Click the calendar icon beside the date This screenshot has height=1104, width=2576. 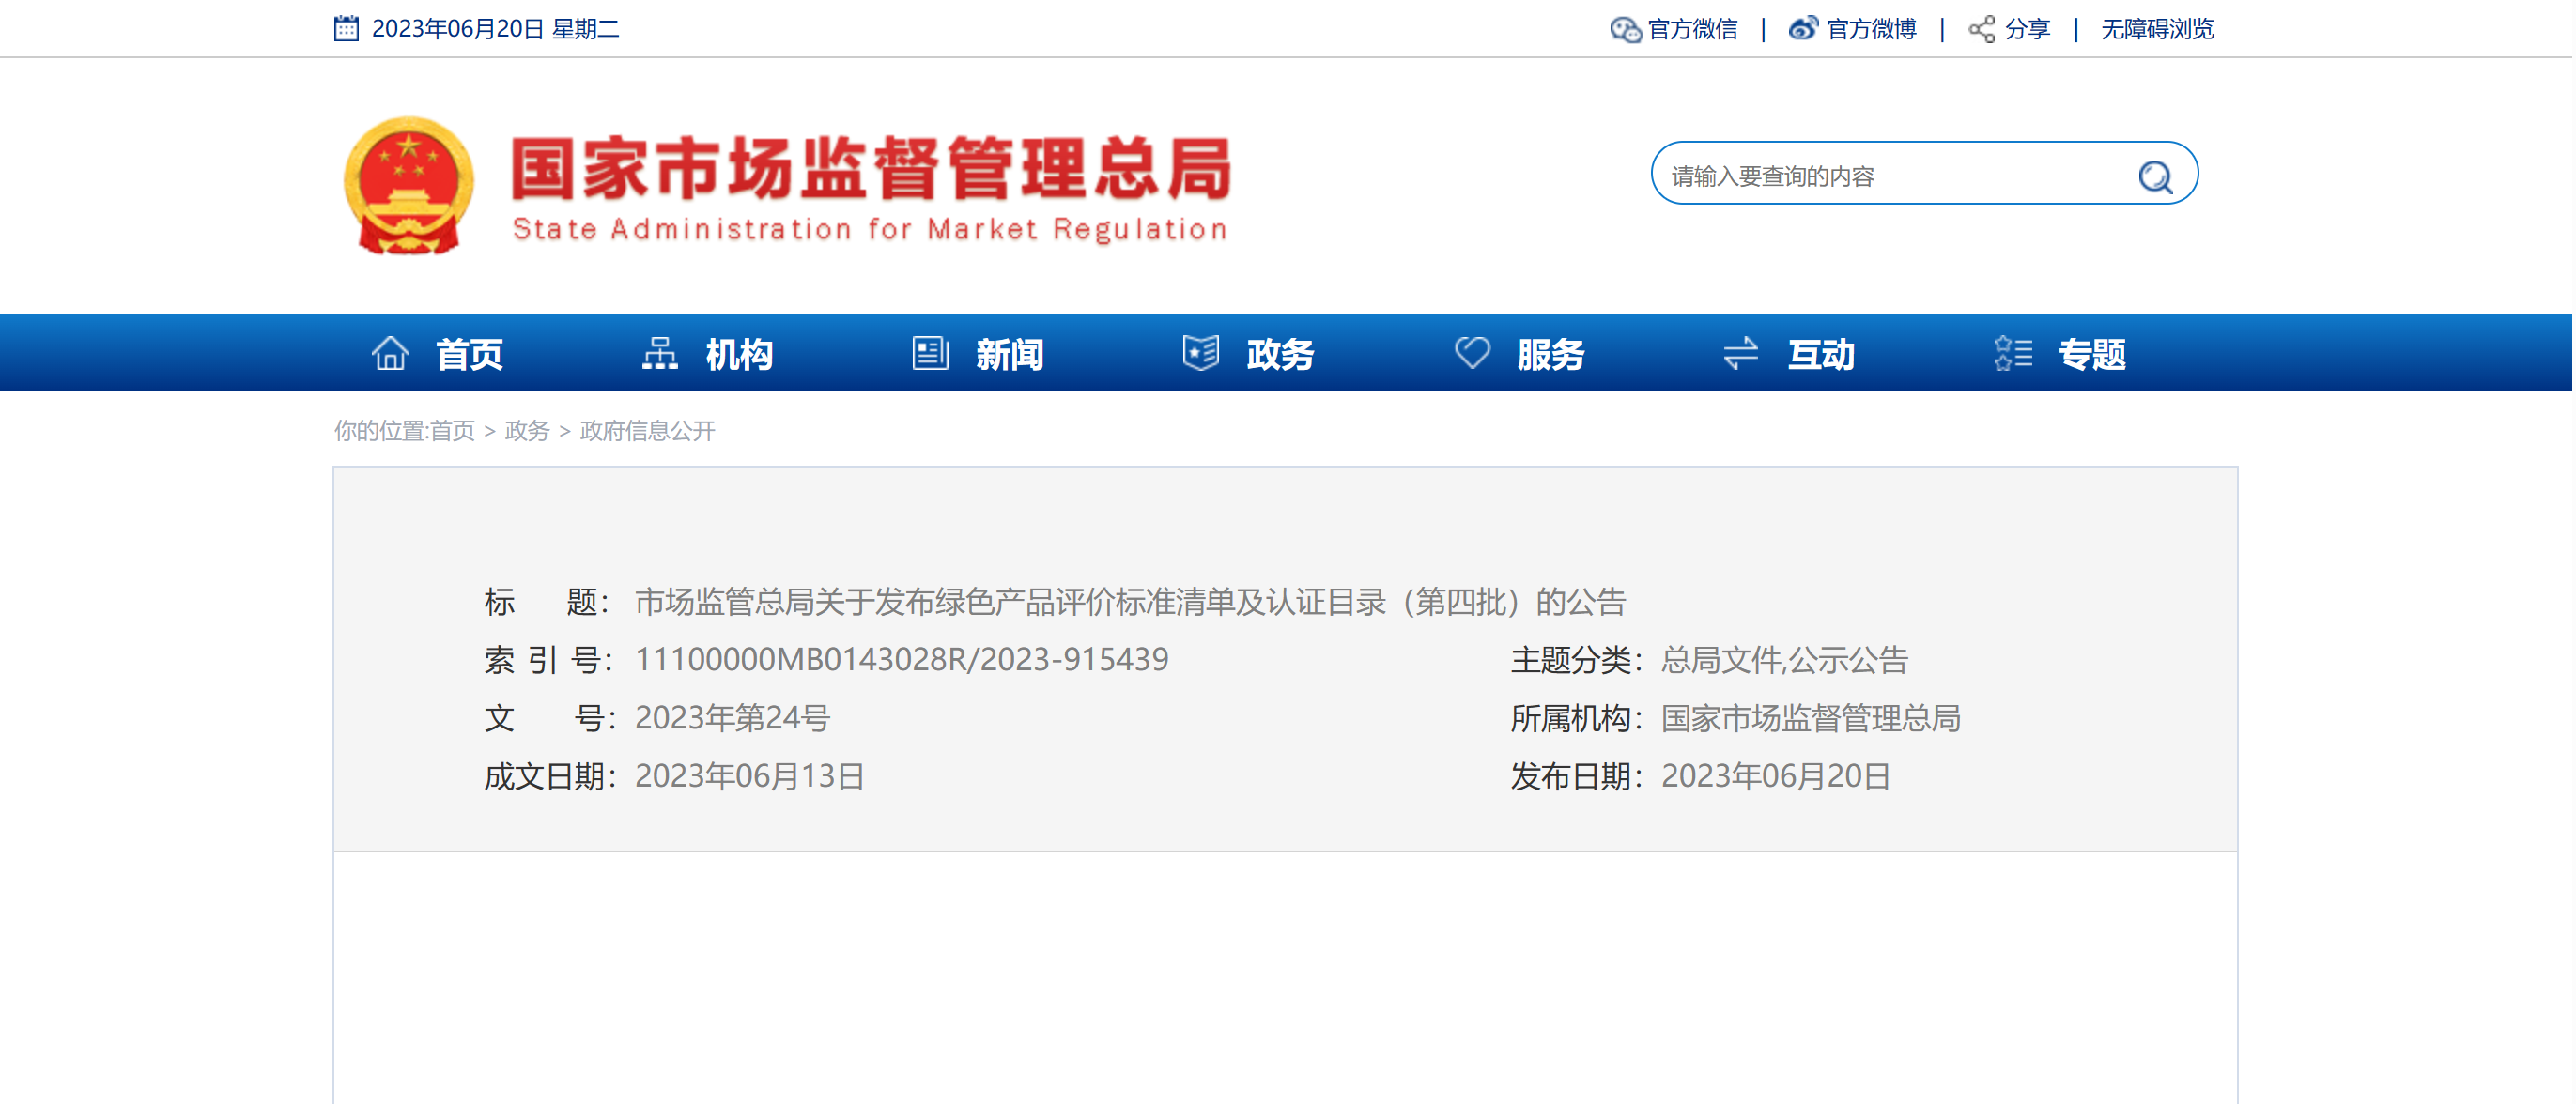click(346, 28)
